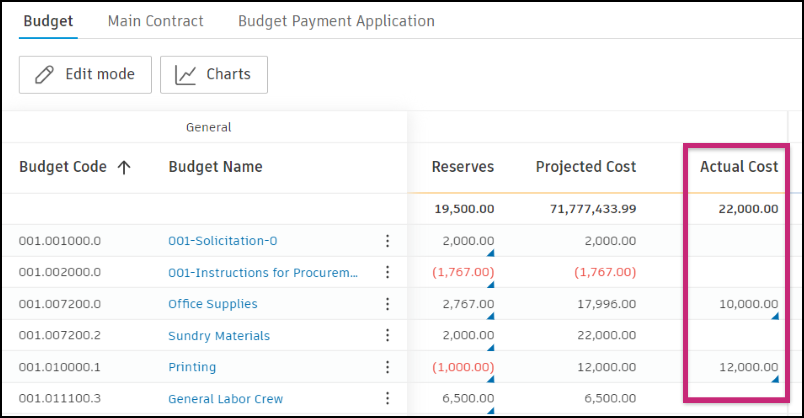Open the Sundry Materials budget link

point(219,336)
